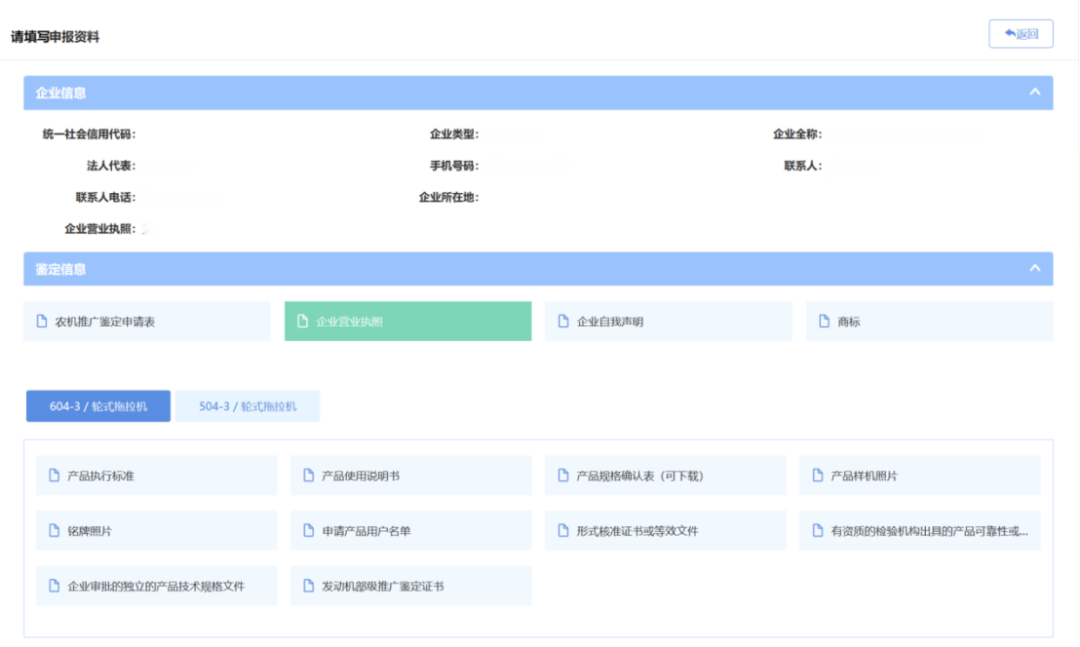Click the 企业营业执照 attachment thumbnail in 企业信息
Viewport: 1080px width, 647px height.
(x=146, y=229)
